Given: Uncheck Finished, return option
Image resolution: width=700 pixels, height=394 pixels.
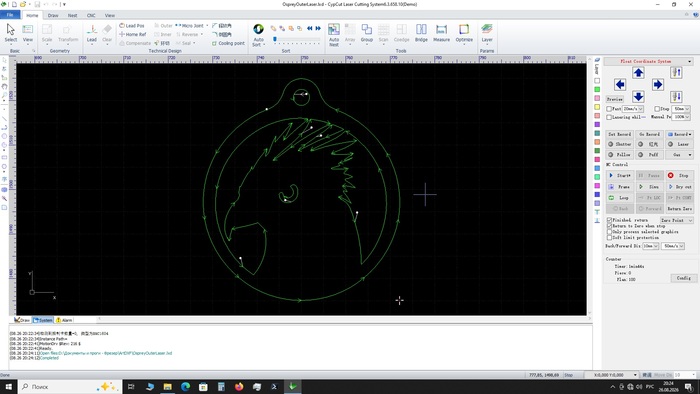Looking at the screenshot, I should point(609,220).
